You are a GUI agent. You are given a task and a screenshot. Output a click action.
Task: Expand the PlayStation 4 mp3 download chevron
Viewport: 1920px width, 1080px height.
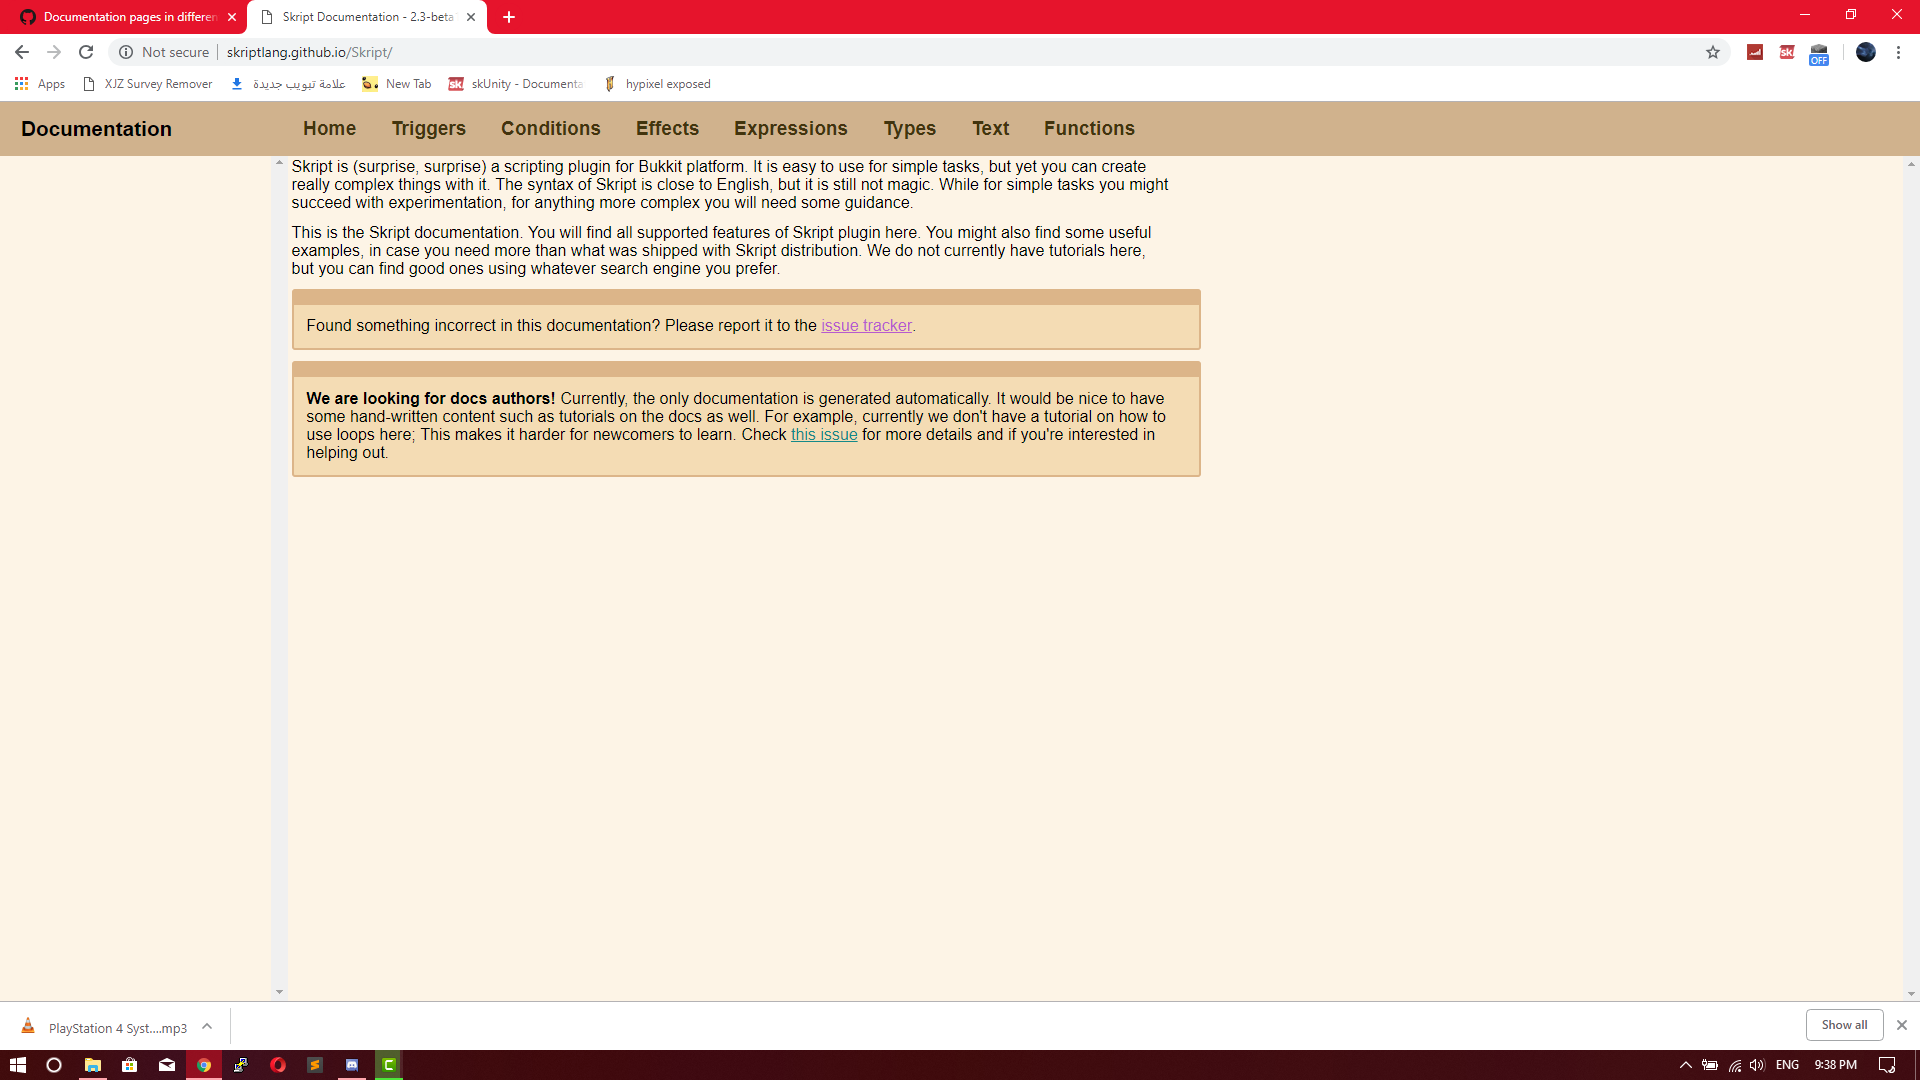point(207,1027)
